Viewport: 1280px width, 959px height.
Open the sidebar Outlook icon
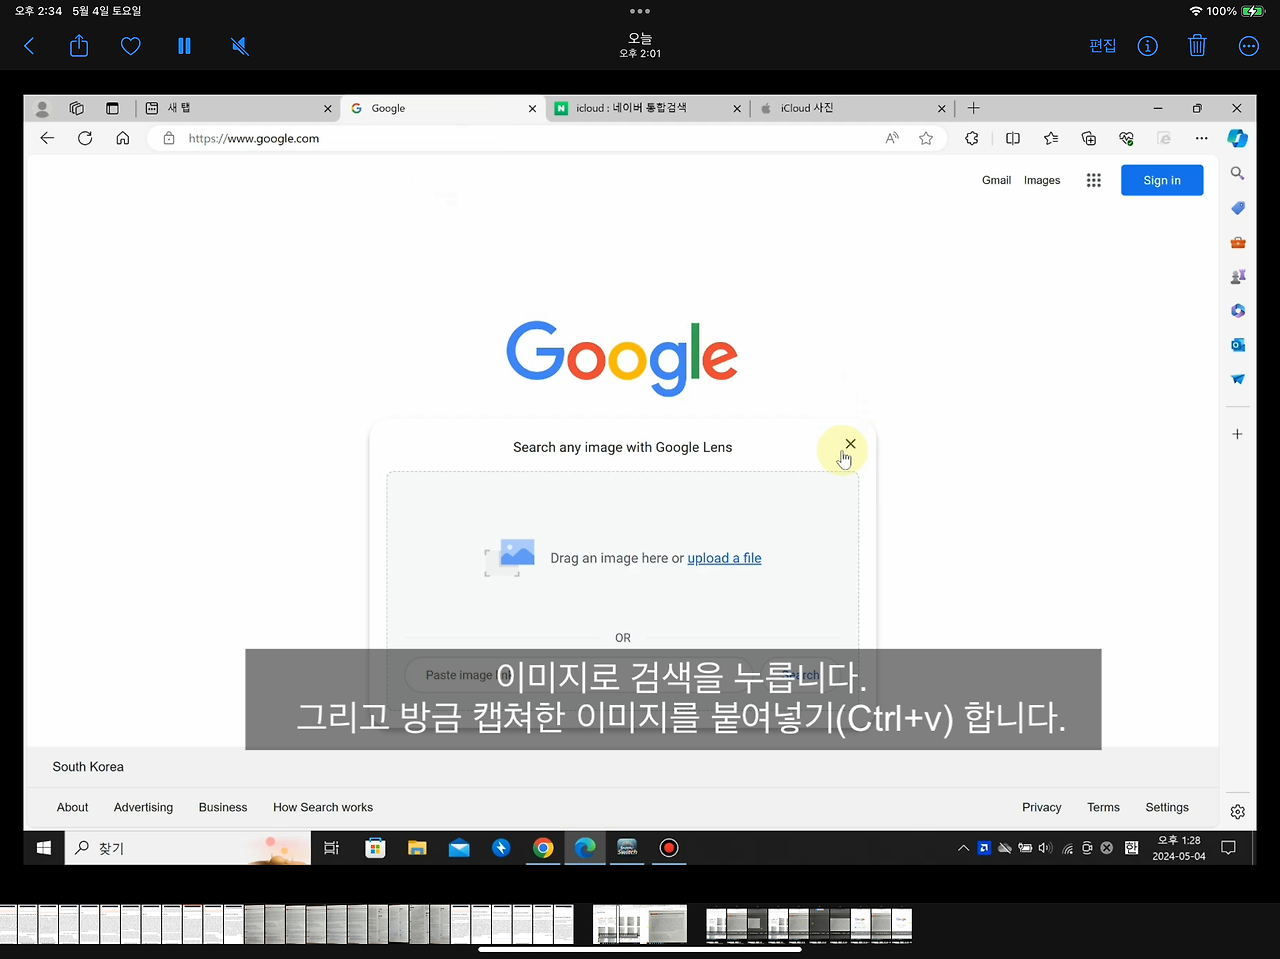click(1238, 345)
